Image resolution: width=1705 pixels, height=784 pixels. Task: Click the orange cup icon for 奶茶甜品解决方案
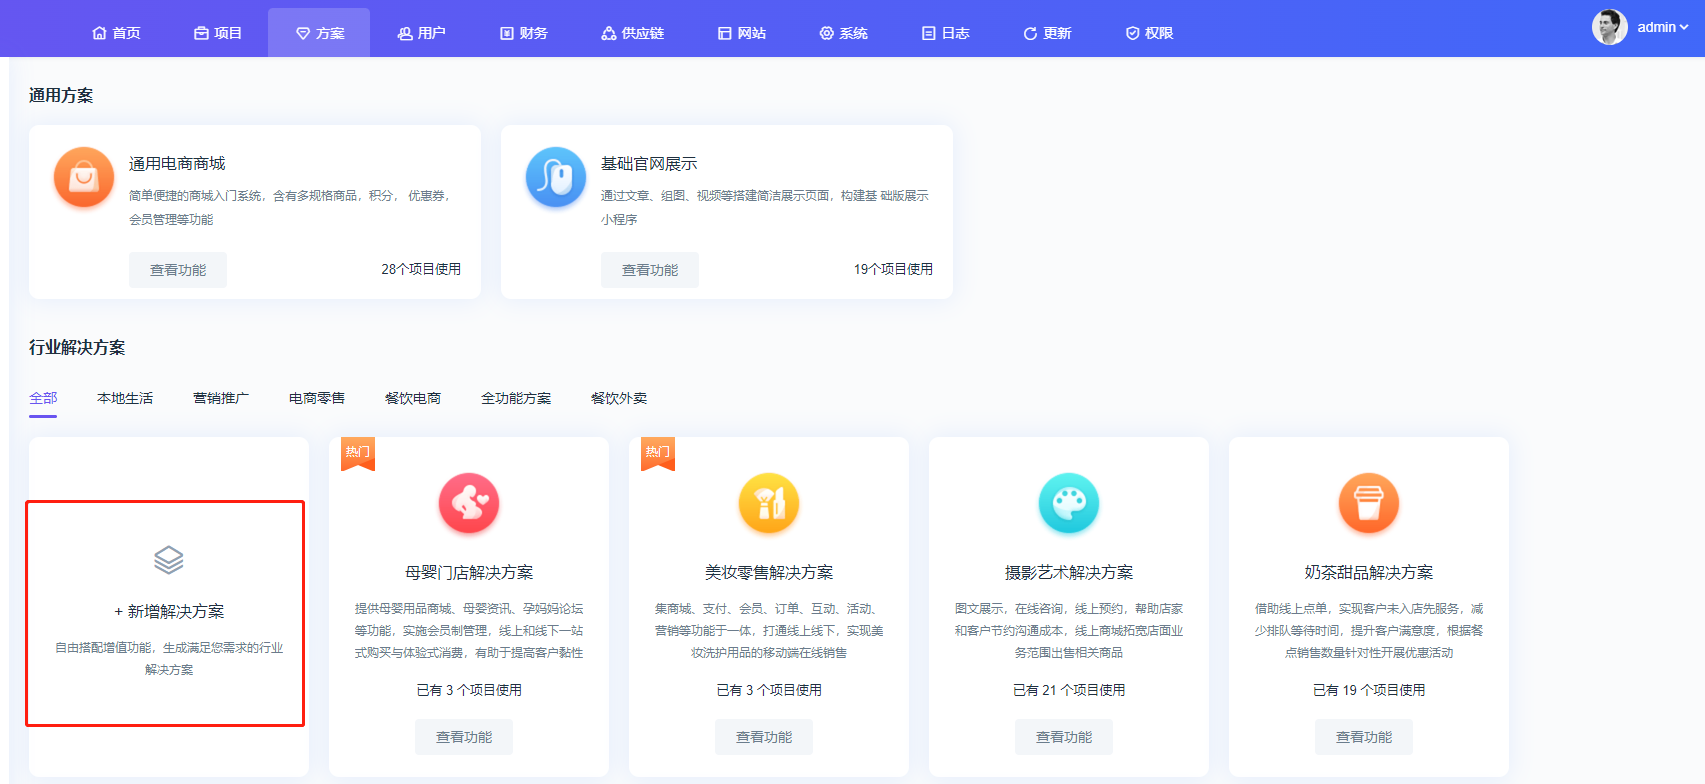(x=1369, y=503)
